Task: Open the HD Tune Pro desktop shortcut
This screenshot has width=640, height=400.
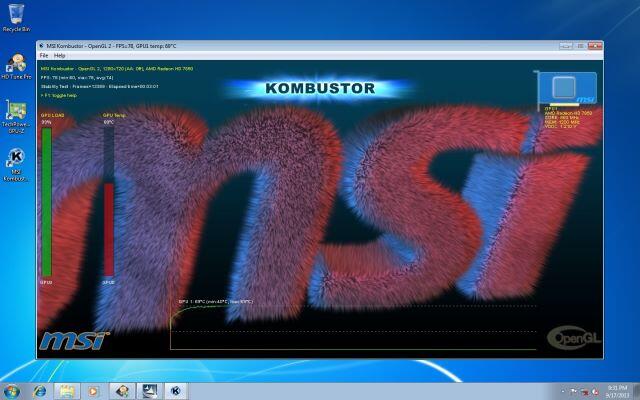Action: click(x=16, y=66)
